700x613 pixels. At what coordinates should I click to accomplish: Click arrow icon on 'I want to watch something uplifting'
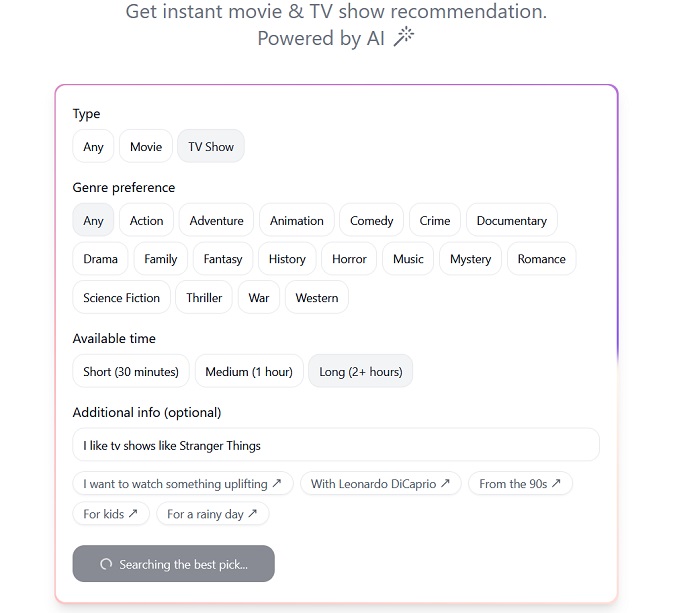pyautogui.click(x=277, y=483)
